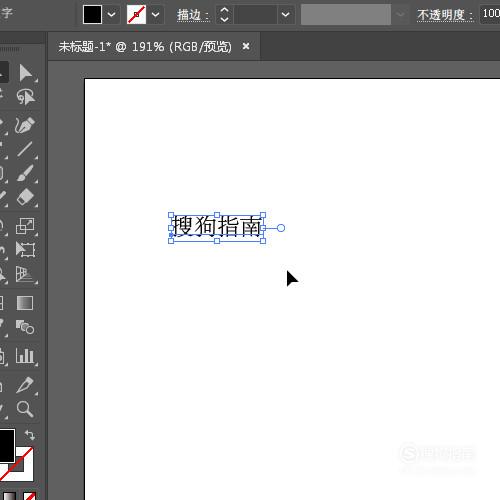The image size is (500, 500).
Task: Close the 未标题-1 document tab
Action: point(246,46)
